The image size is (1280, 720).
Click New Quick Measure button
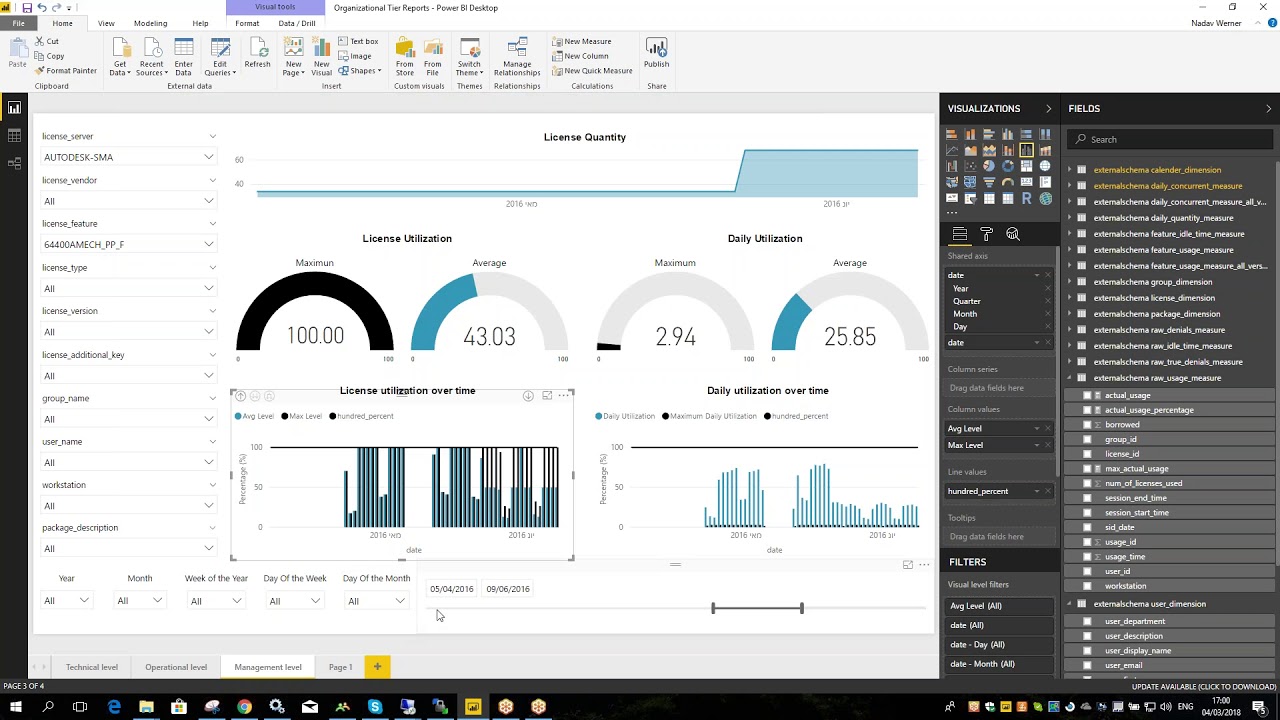592,71
